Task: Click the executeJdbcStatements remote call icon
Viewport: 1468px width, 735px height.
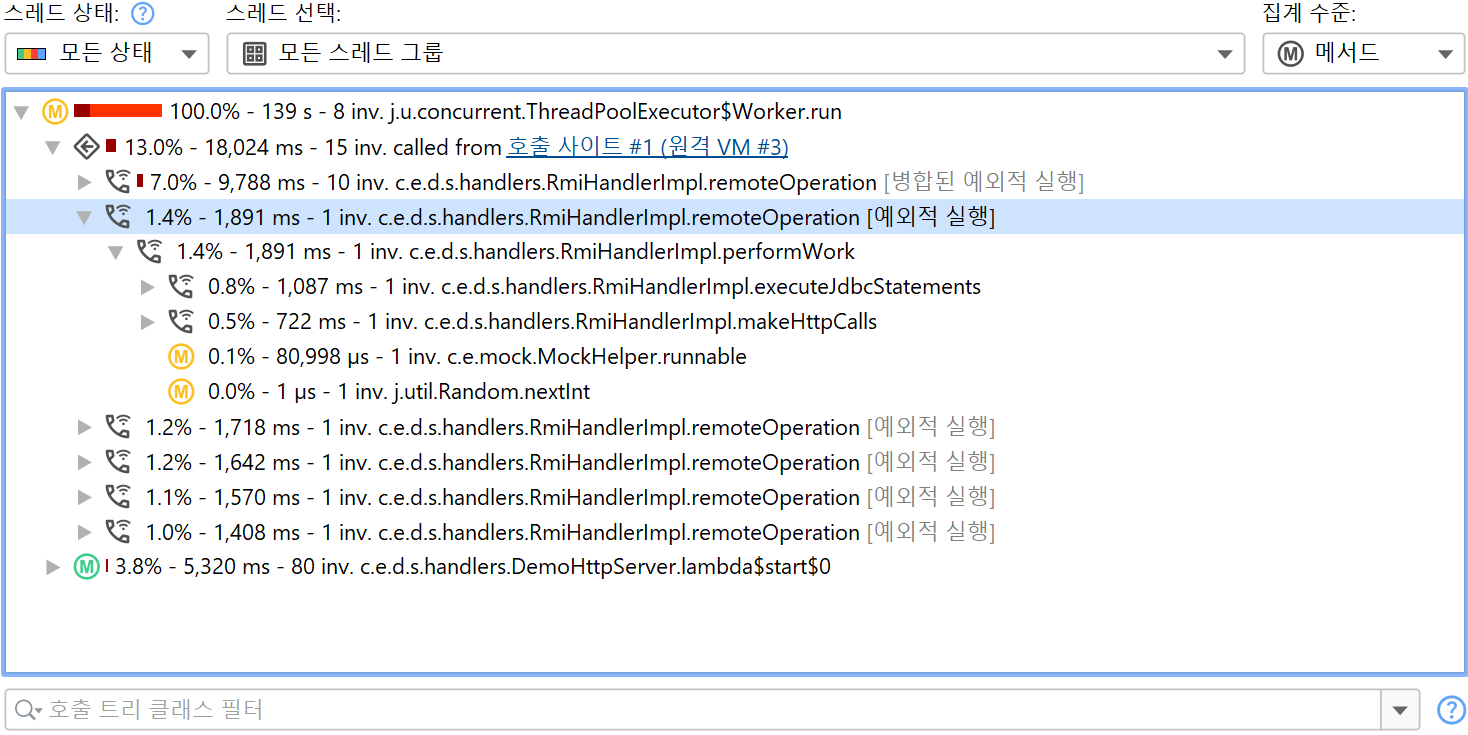Action: point(180,287)
